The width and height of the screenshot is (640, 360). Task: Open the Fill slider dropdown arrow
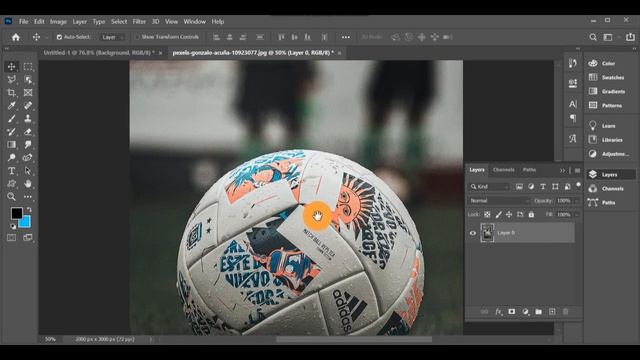pyautogui.click(x=576, y=215)
